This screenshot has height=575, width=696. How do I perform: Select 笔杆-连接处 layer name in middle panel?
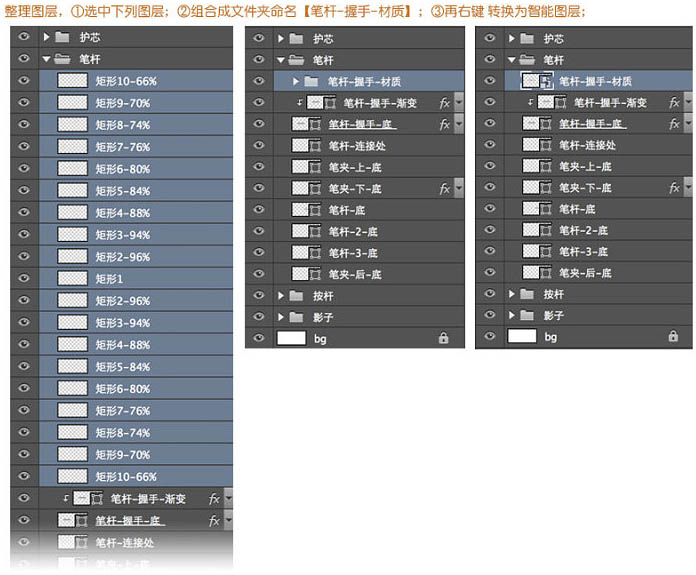[357, 146]
